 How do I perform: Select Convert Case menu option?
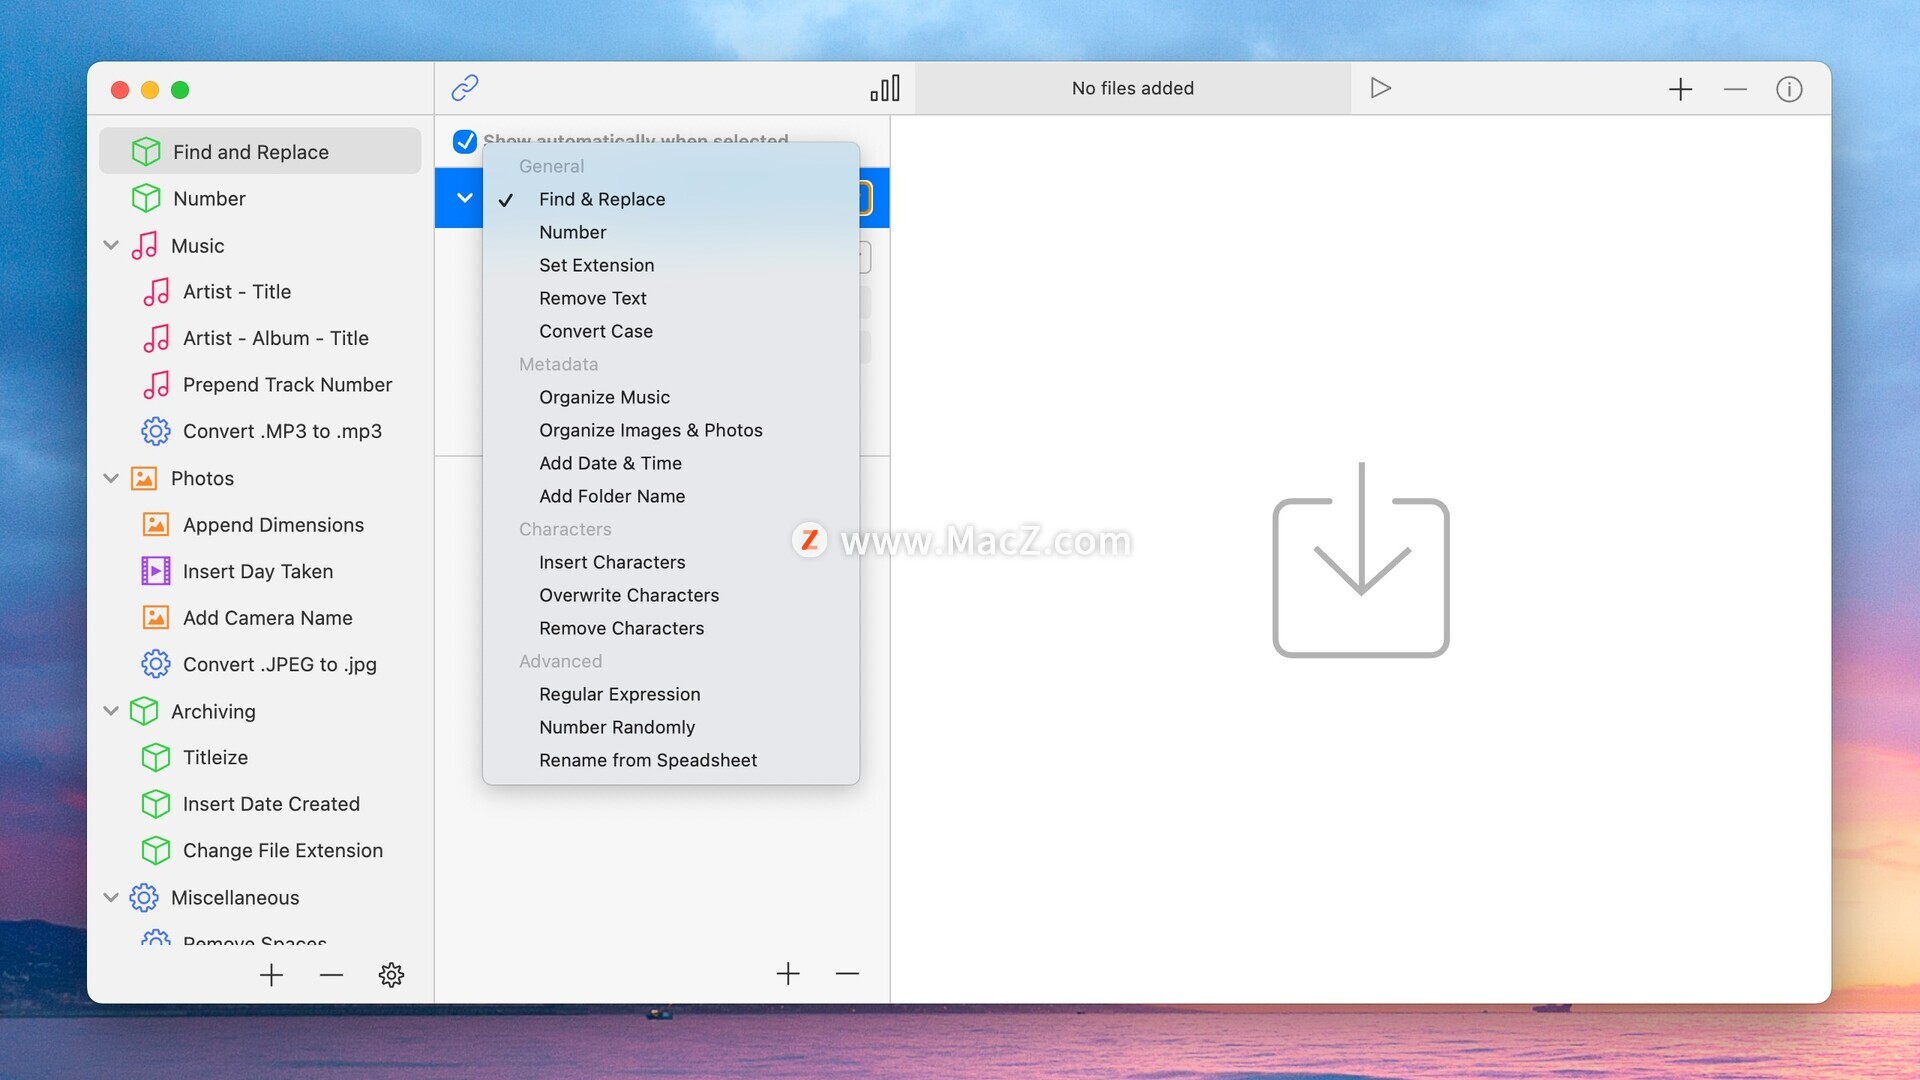click(595, 331)
